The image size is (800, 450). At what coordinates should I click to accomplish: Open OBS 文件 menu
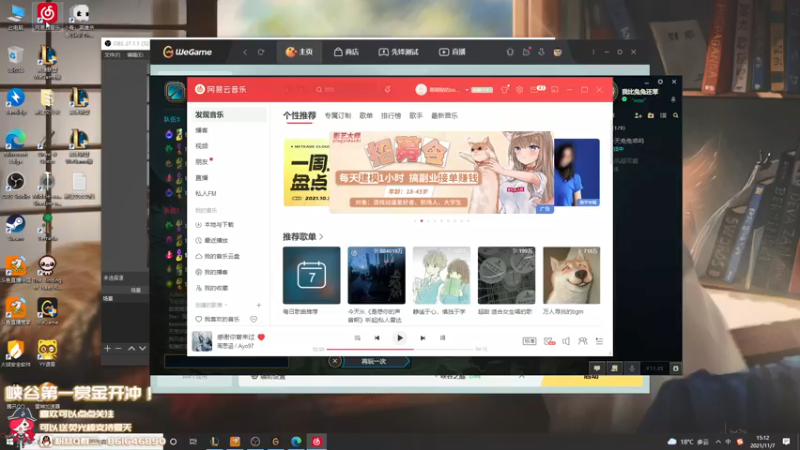tap(111, 55)
